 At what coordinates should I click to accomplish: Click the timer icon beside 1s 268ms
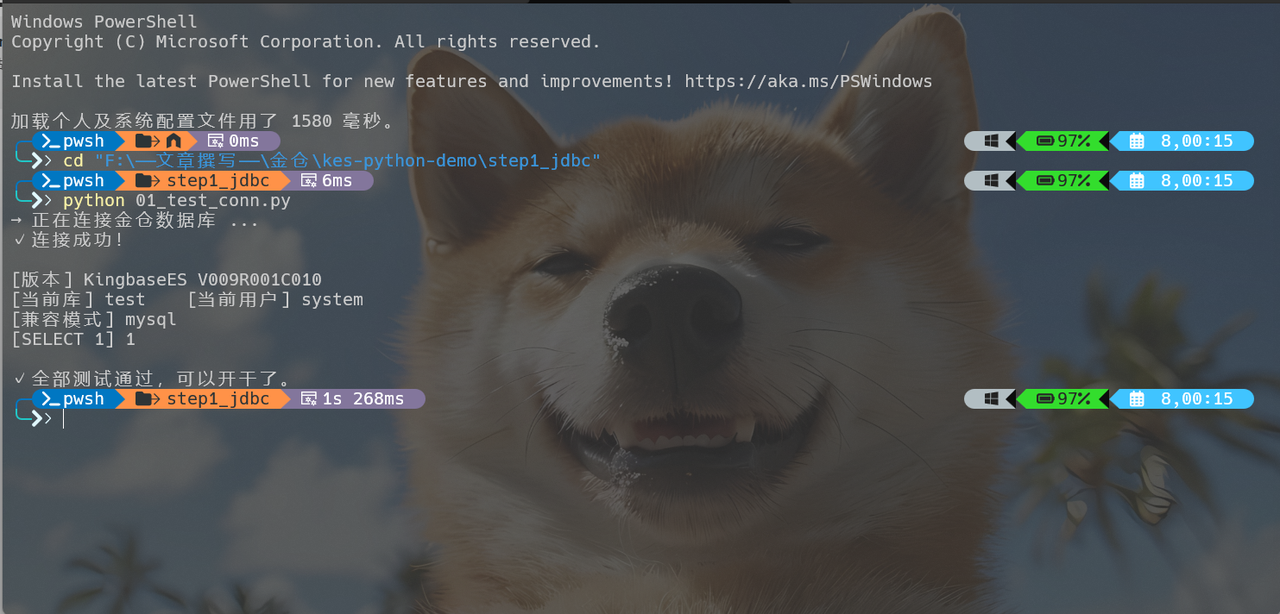point(309,399)
